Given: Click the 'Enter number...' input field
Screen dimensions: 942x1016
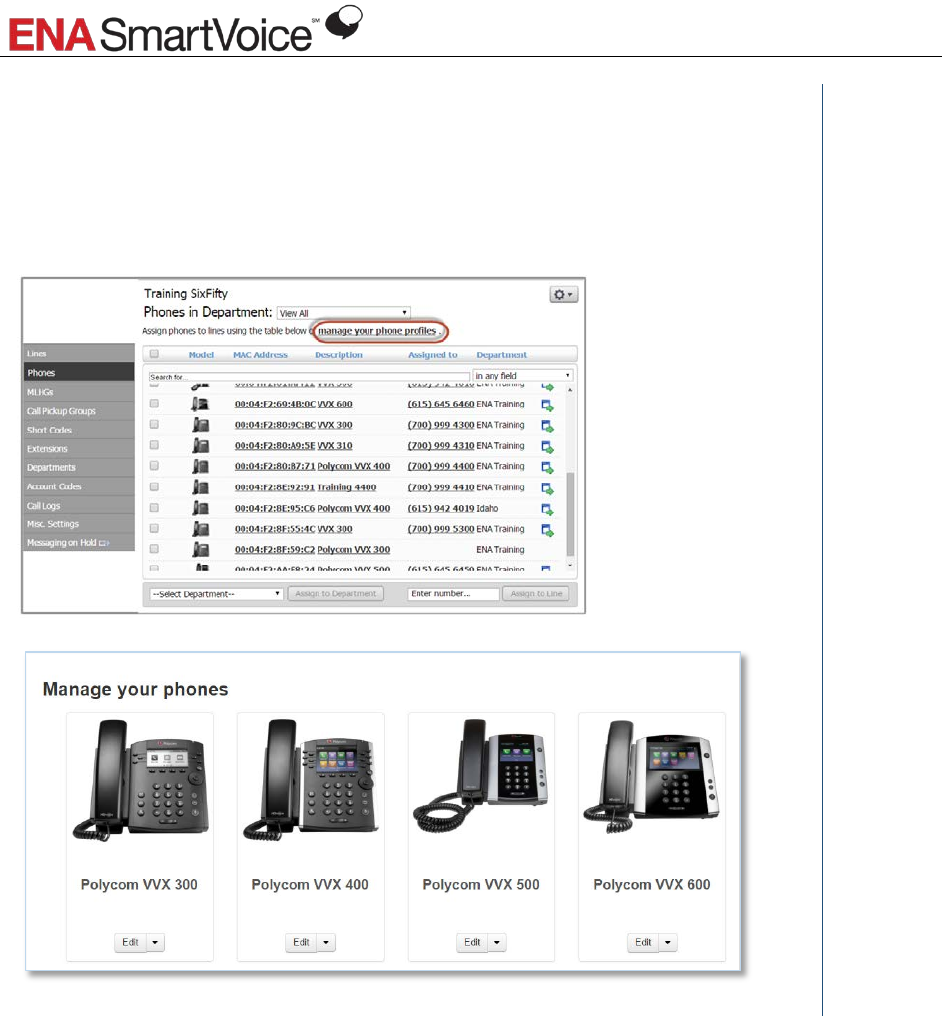Looking at the screenshot, I should (x=454, y=594).
